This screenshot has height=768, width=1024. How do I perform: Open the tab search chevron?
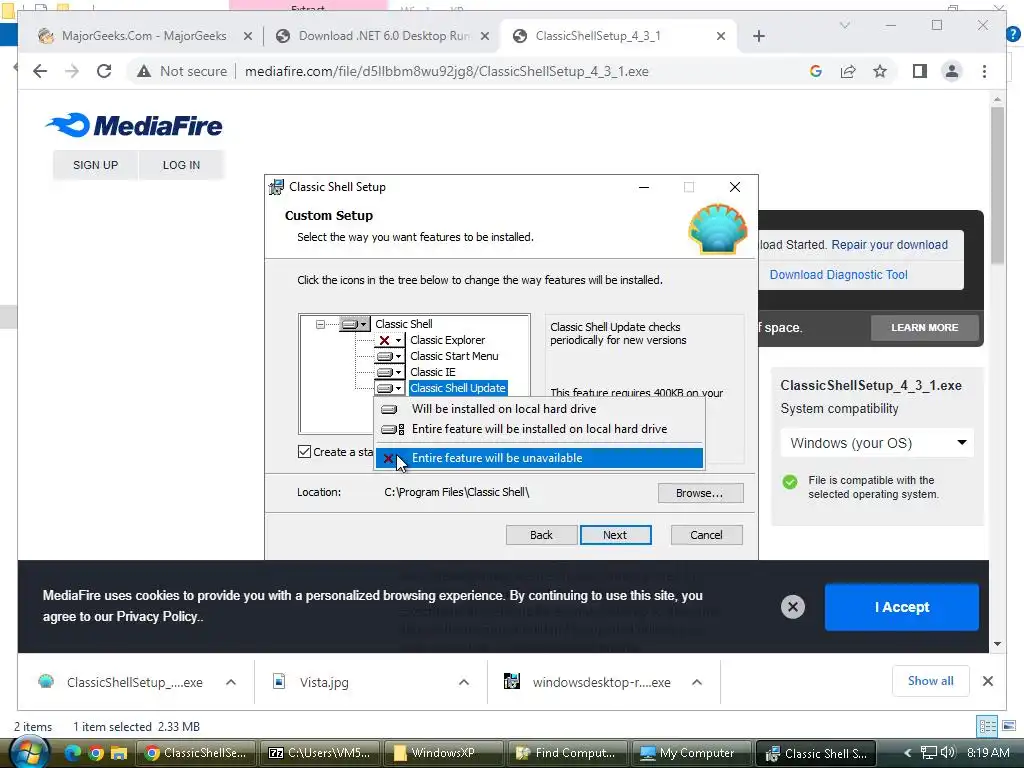click(x=844, y=25)
